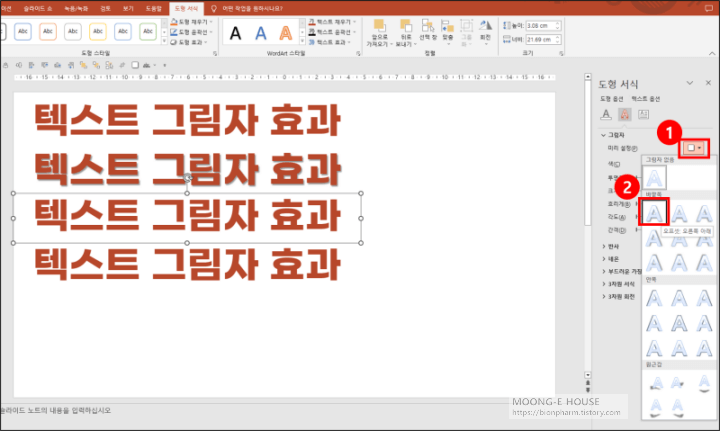
Task: Expand WordArt styles gallery more arrow
Action: (302, 41)
